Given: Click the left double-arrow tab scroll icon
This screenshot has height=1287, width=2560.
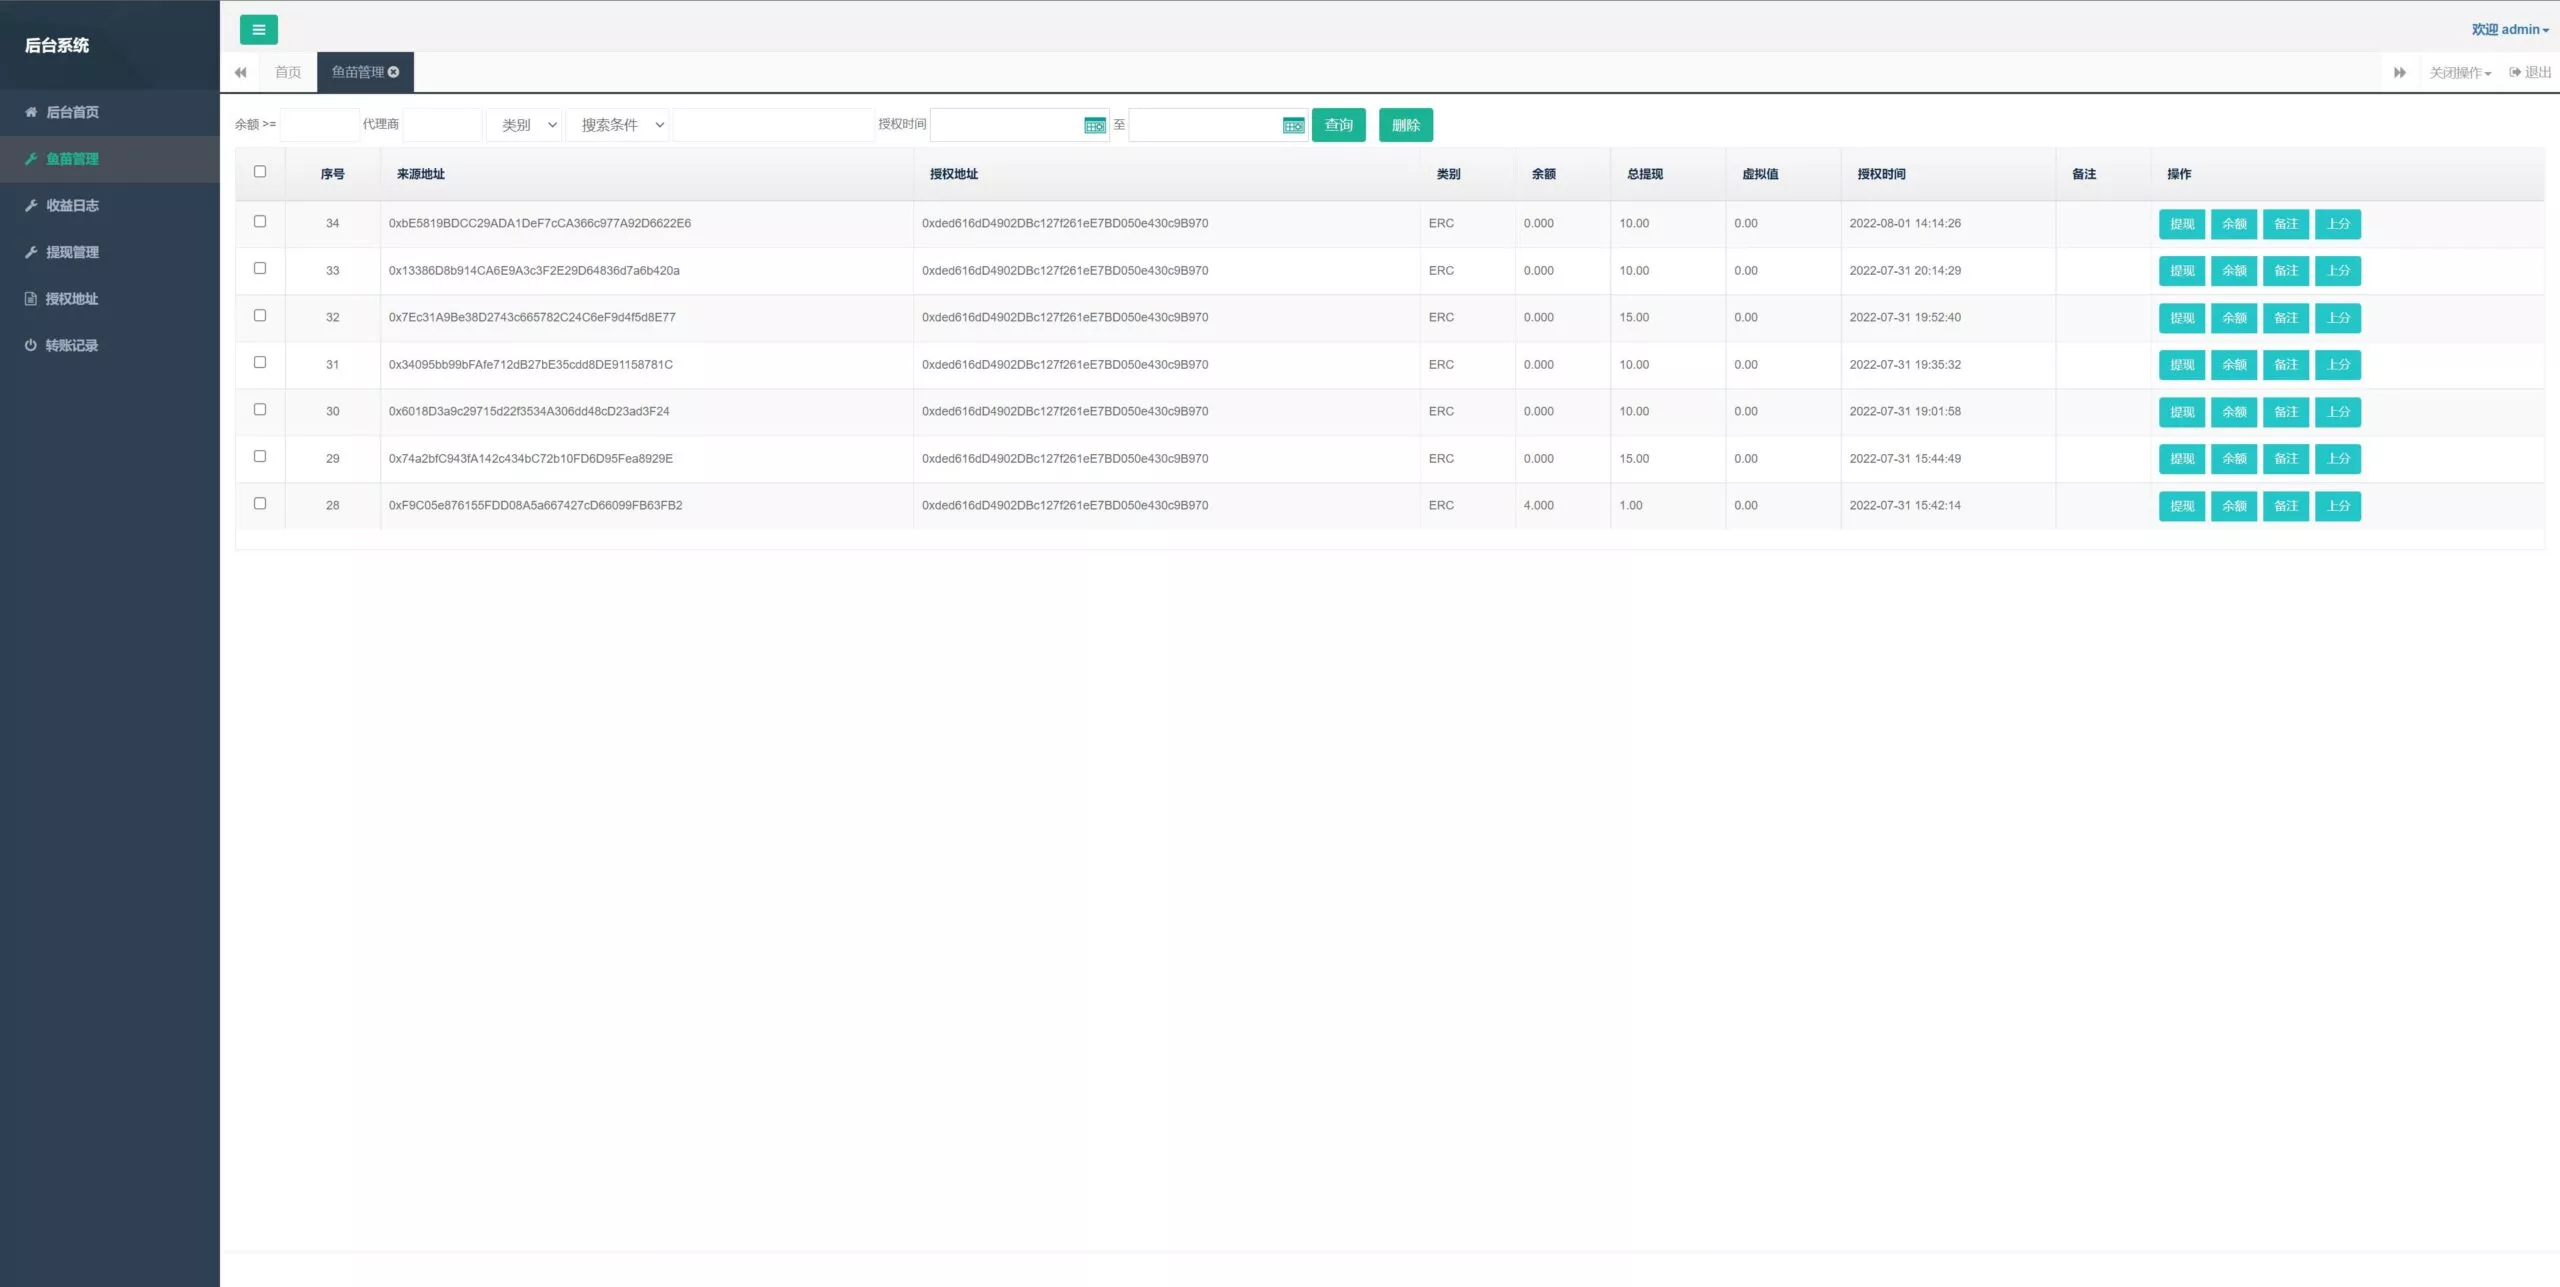Looking at the screenshot, I should pos(240,72).
